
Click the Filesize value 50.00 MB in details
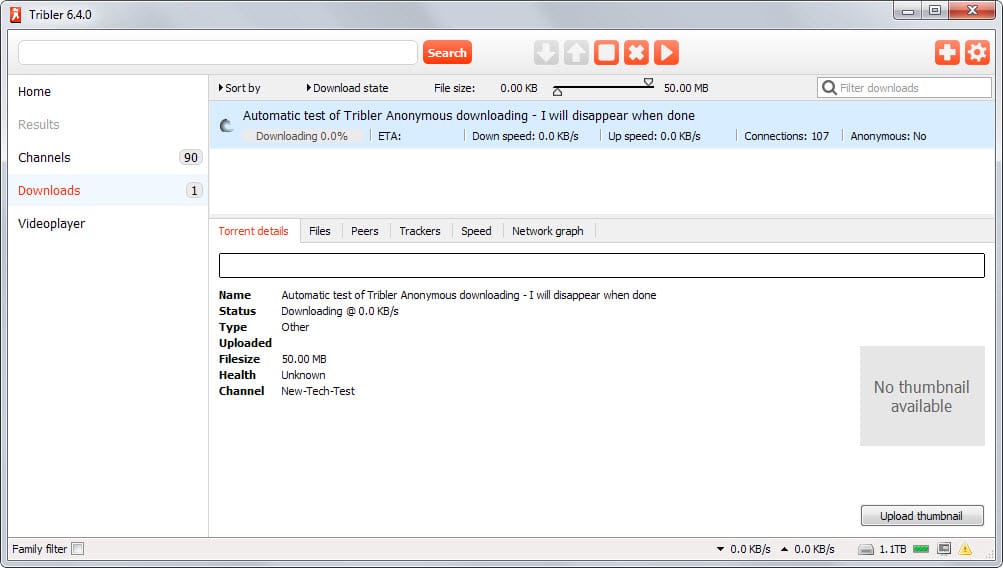tap(304, 359)
